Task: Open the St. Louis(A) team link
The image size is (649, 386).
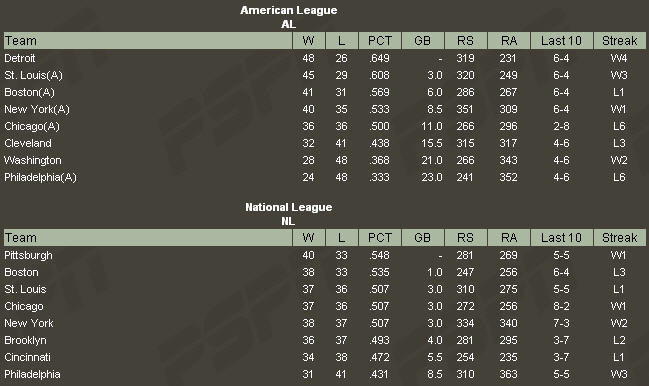Action: 33,75
